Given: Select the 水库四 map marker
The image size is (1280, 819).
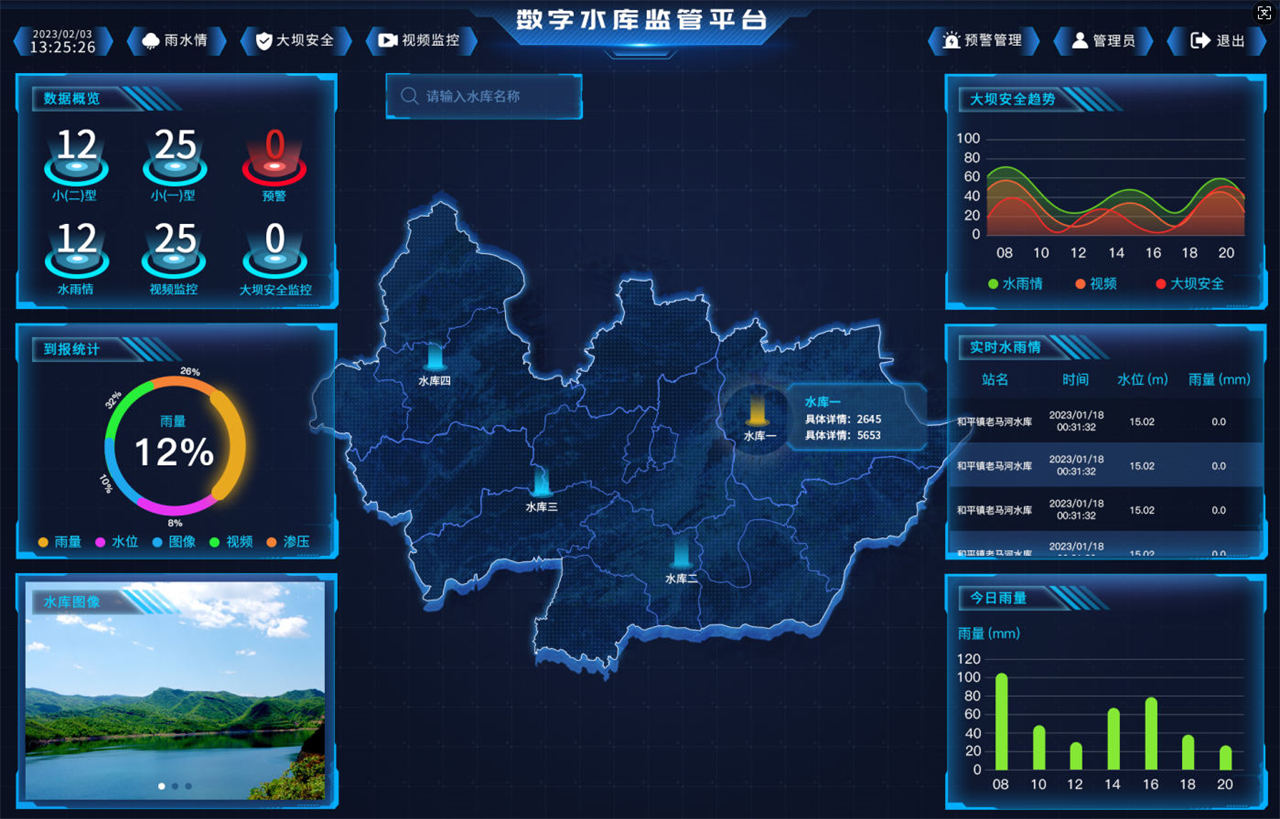Looking at the screenshot, I should (x=434, y=356).
